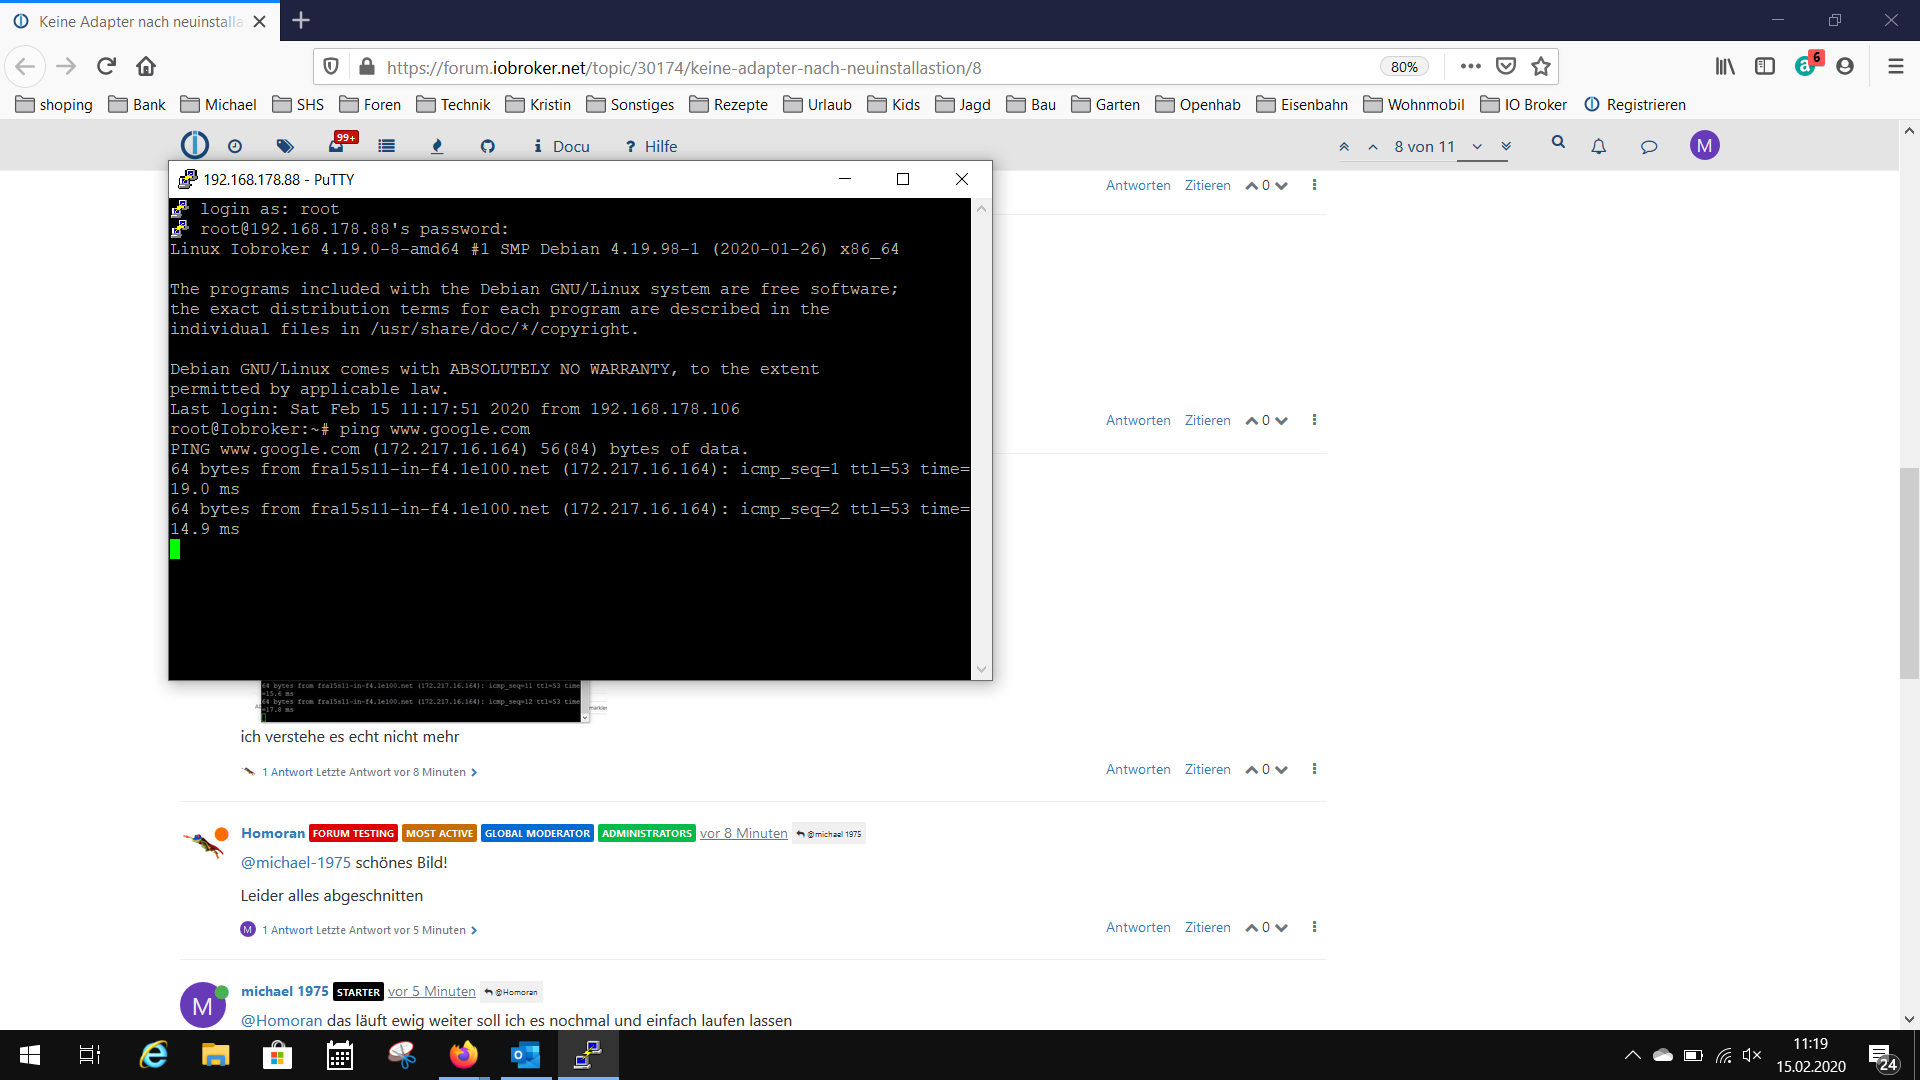Open the 'GLOBAL MODERATOR' badge on Homoran

tap(537, 833)
